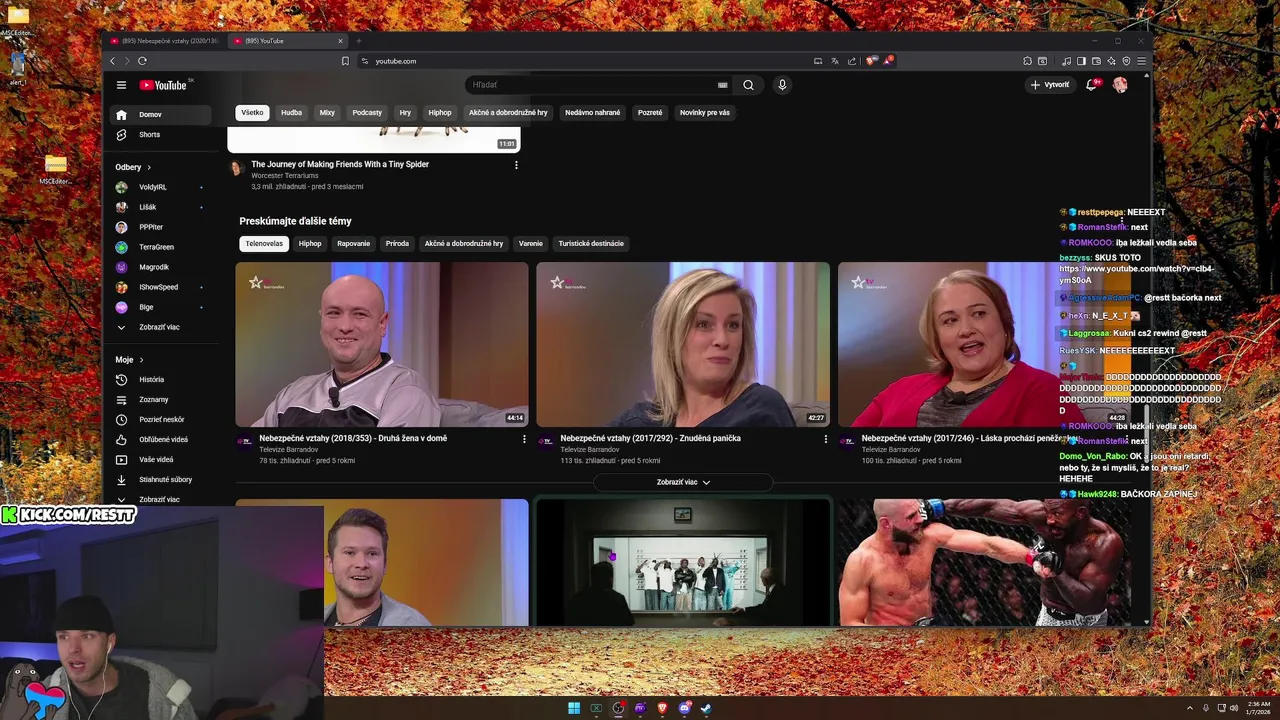Show more items below Stiahnuté súbory
This screenshot has height=720, width=1280.
pyautogui.click(x=160, y=499)
